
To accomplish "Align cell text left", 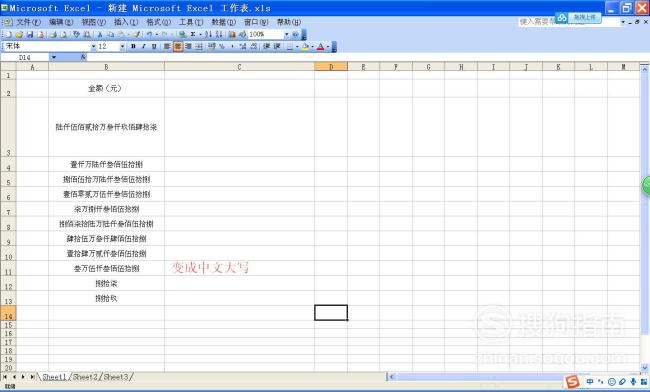I will coord(167,46).
